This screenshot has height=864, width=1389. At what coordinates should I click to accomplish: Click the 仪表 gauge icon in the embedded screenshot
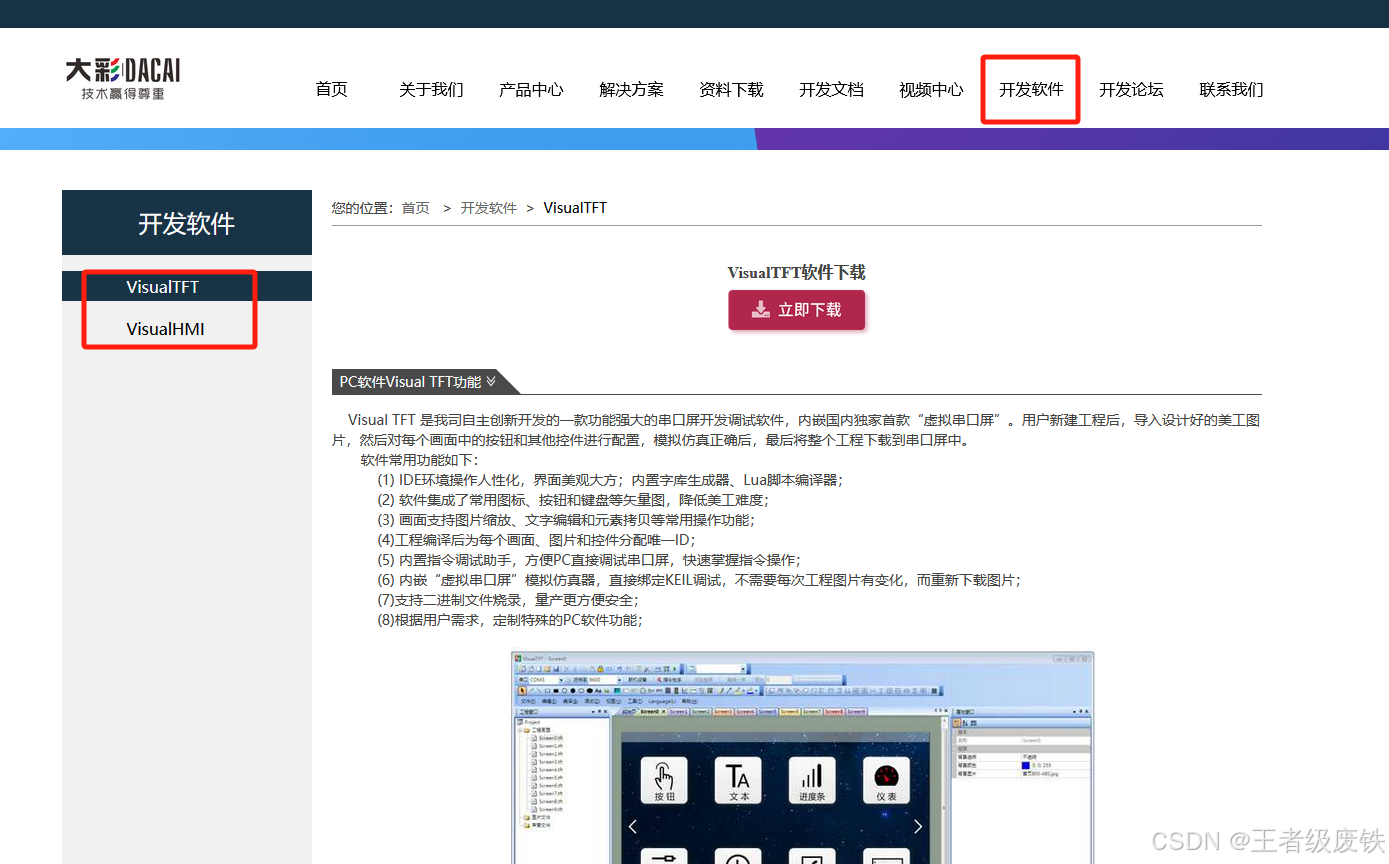click(x=886, y=781)
